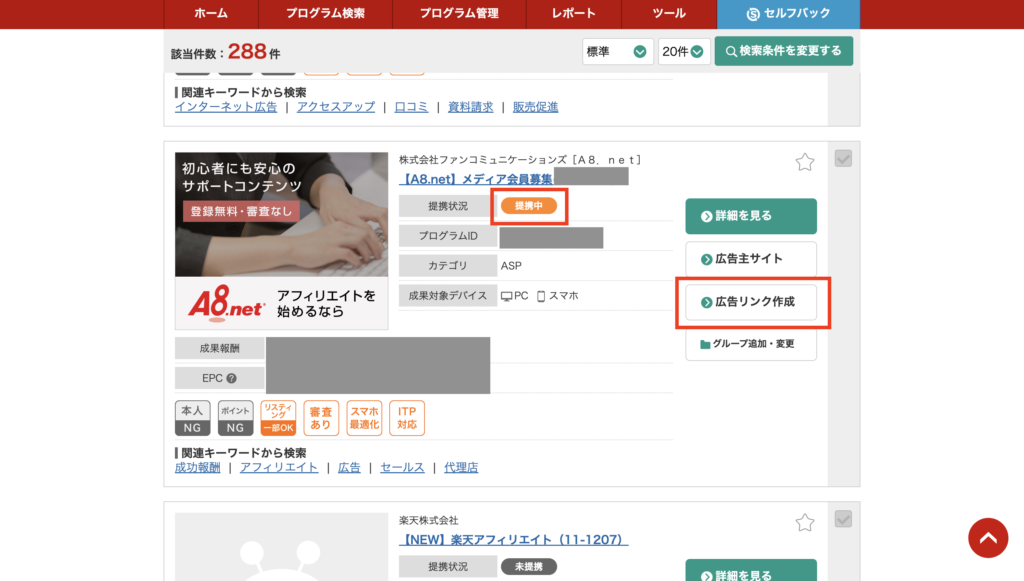Select the ASP category text
This screenshot has height=581, width=1024.
click(x=511, y=266)
